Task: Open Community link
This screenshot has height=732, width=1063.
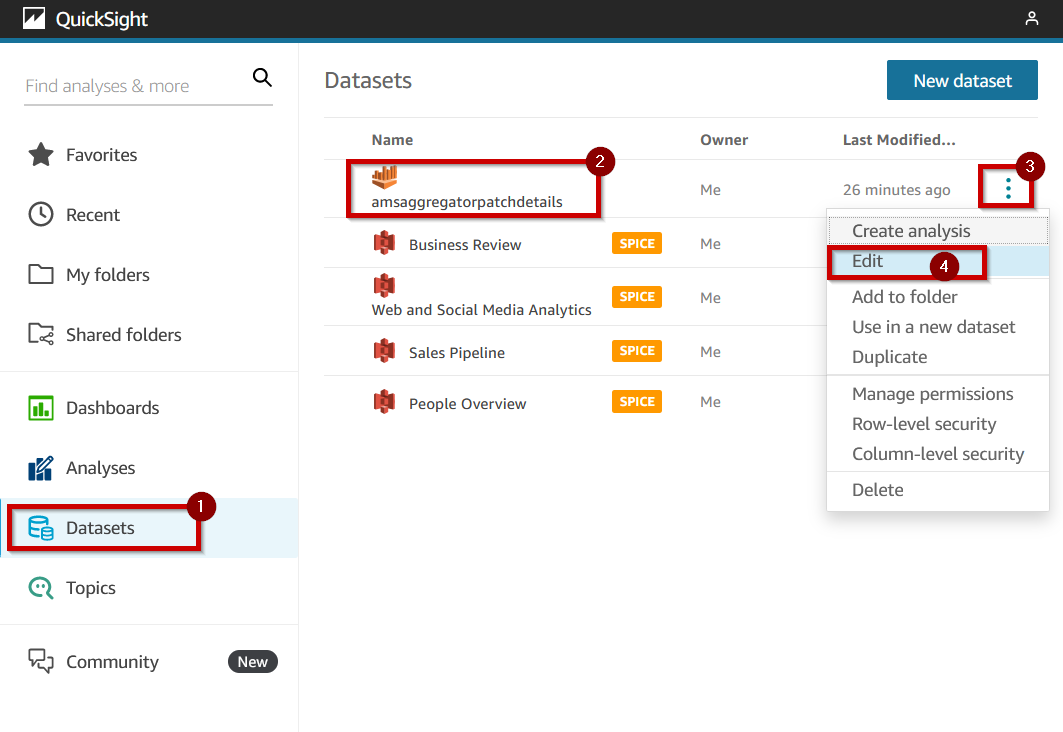Action: click(x=112, y=662)
